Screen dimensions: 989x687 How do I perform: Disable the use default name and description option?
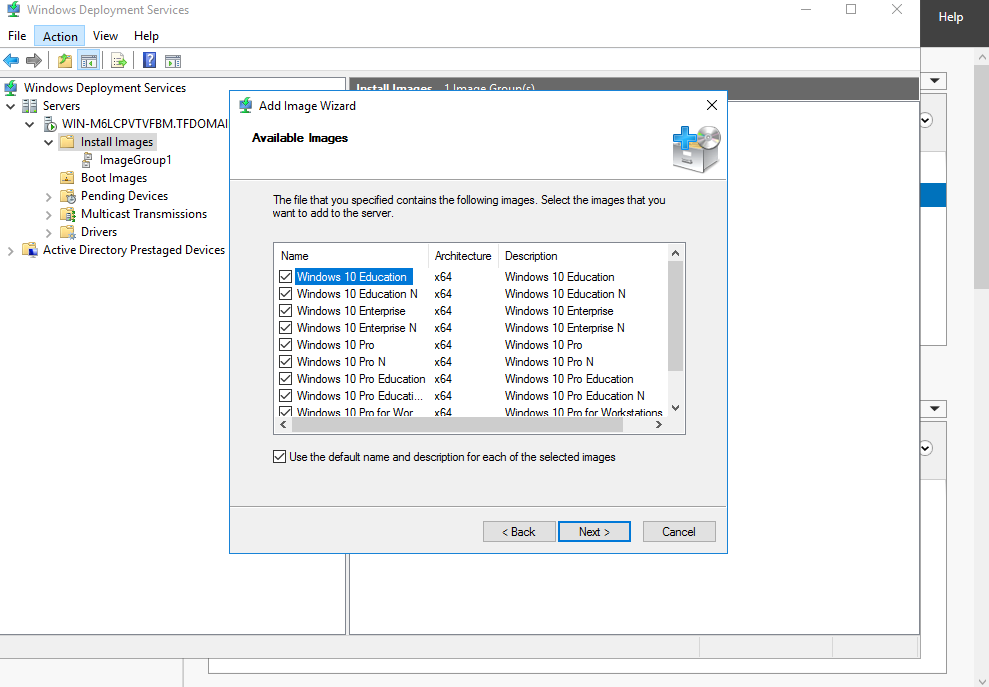pos(280,457)
